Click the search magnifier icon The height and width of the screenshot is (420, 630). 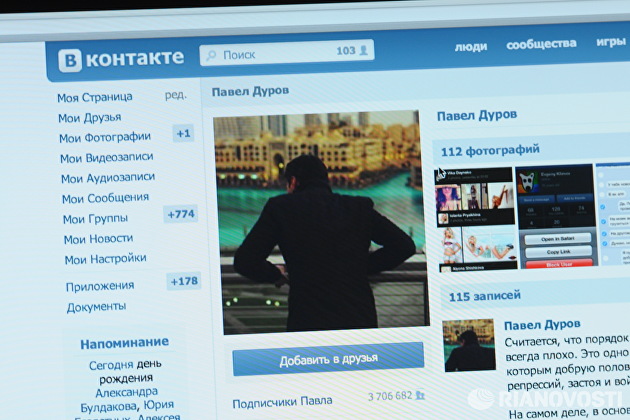pyautogui.click(x=211, y=55)
